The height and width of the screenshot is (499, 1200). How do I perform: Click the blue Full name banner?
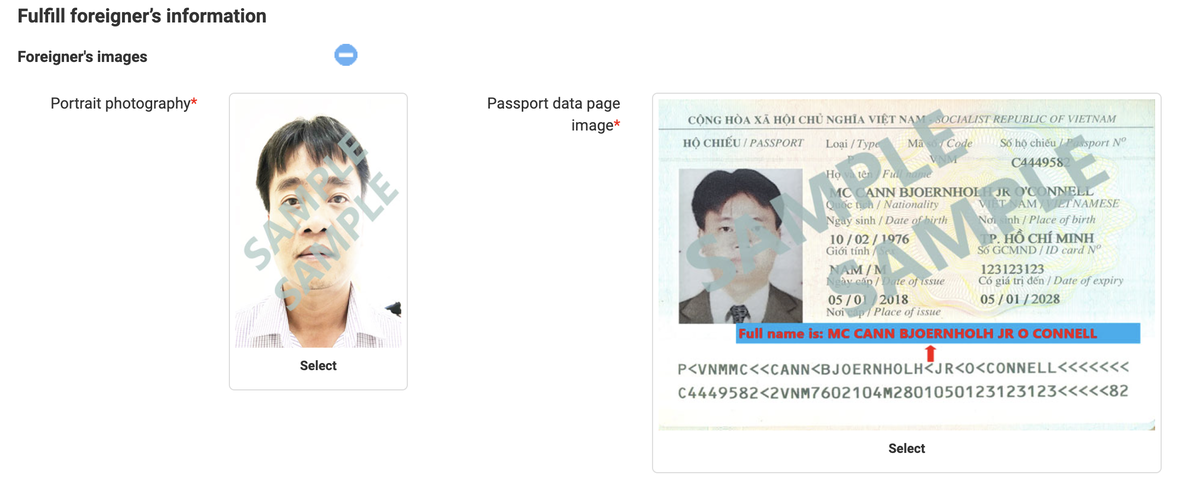[938, 334]
